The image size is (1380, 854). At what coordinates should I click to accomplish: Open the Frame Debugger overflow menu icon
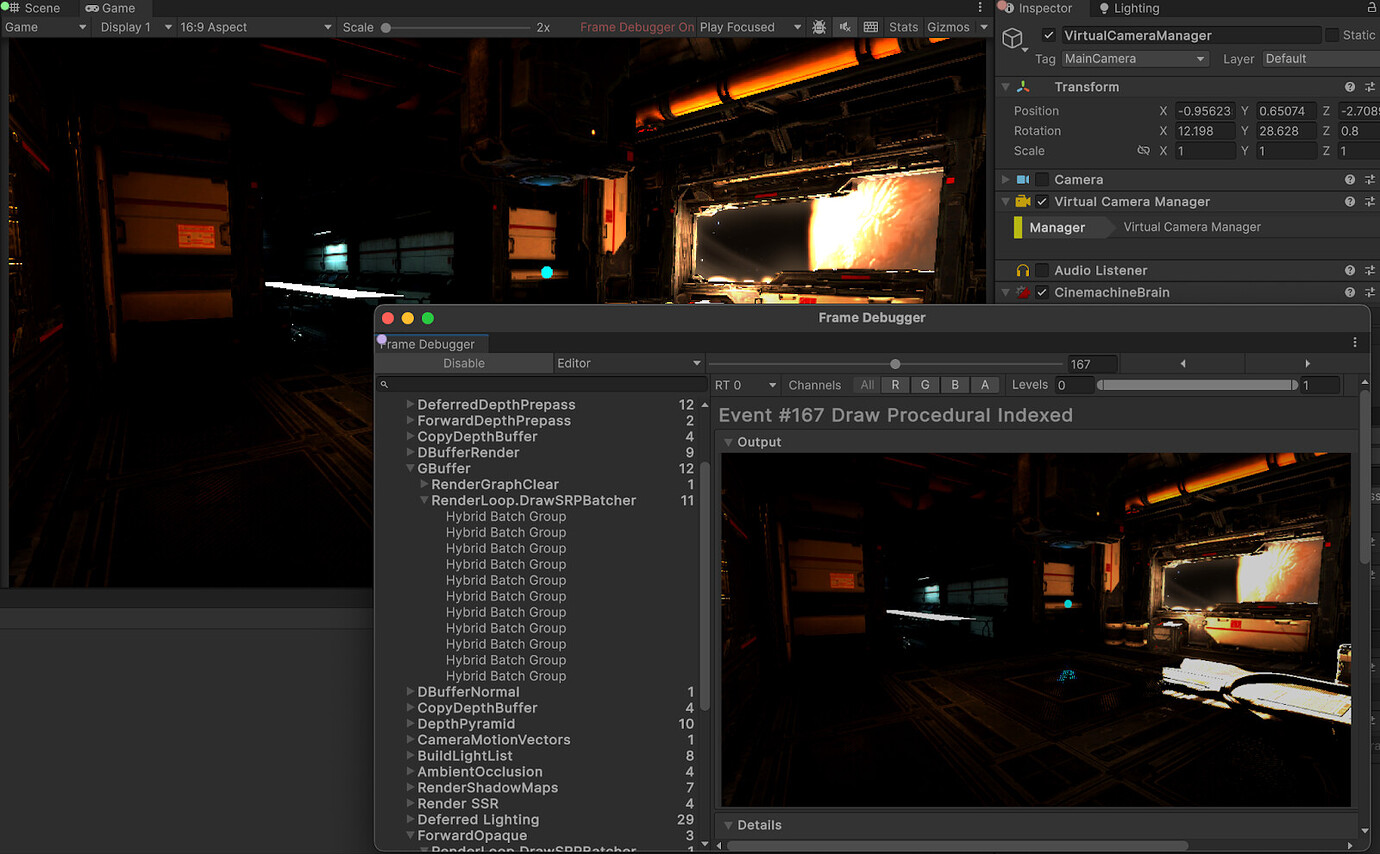coord(1356,342)
